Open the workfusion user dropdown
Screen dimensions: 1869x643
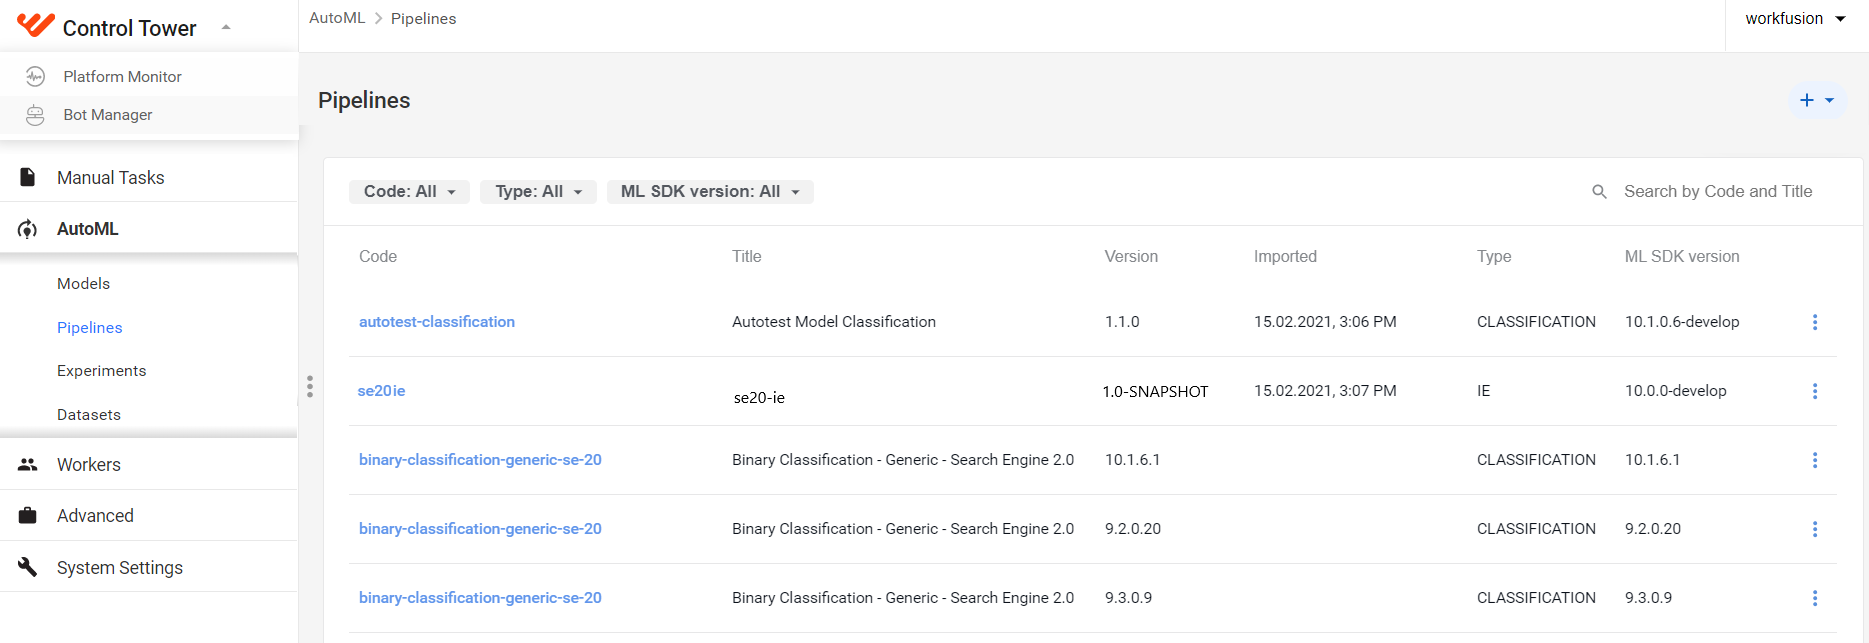click(1795, 18)
